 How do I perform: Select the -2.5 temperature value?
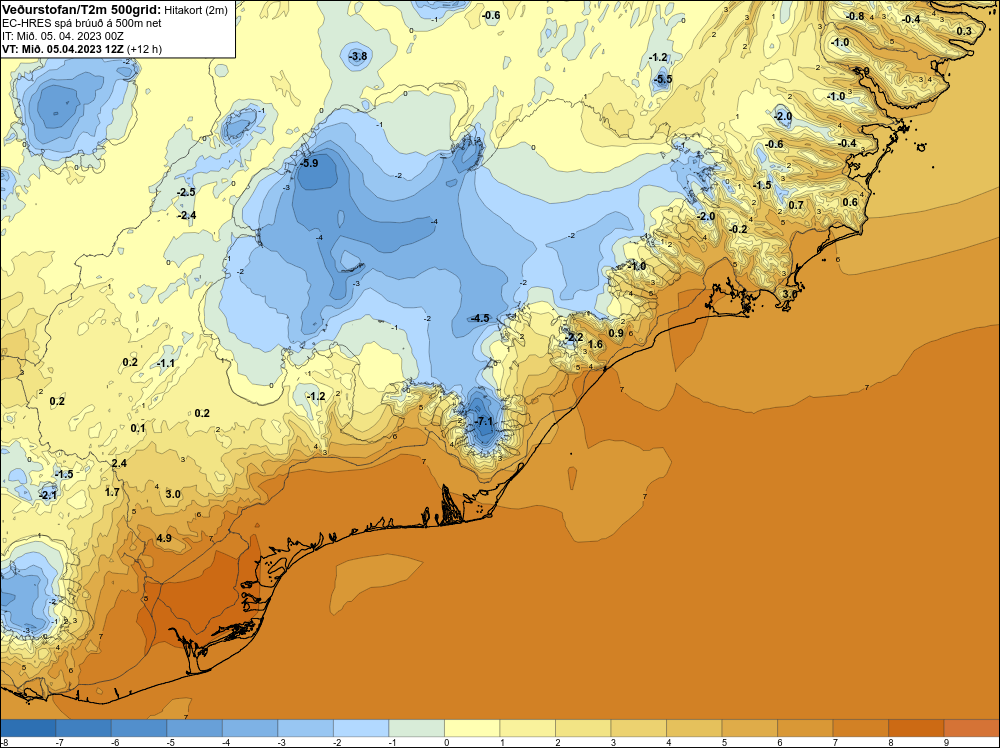tap(186, 192)
